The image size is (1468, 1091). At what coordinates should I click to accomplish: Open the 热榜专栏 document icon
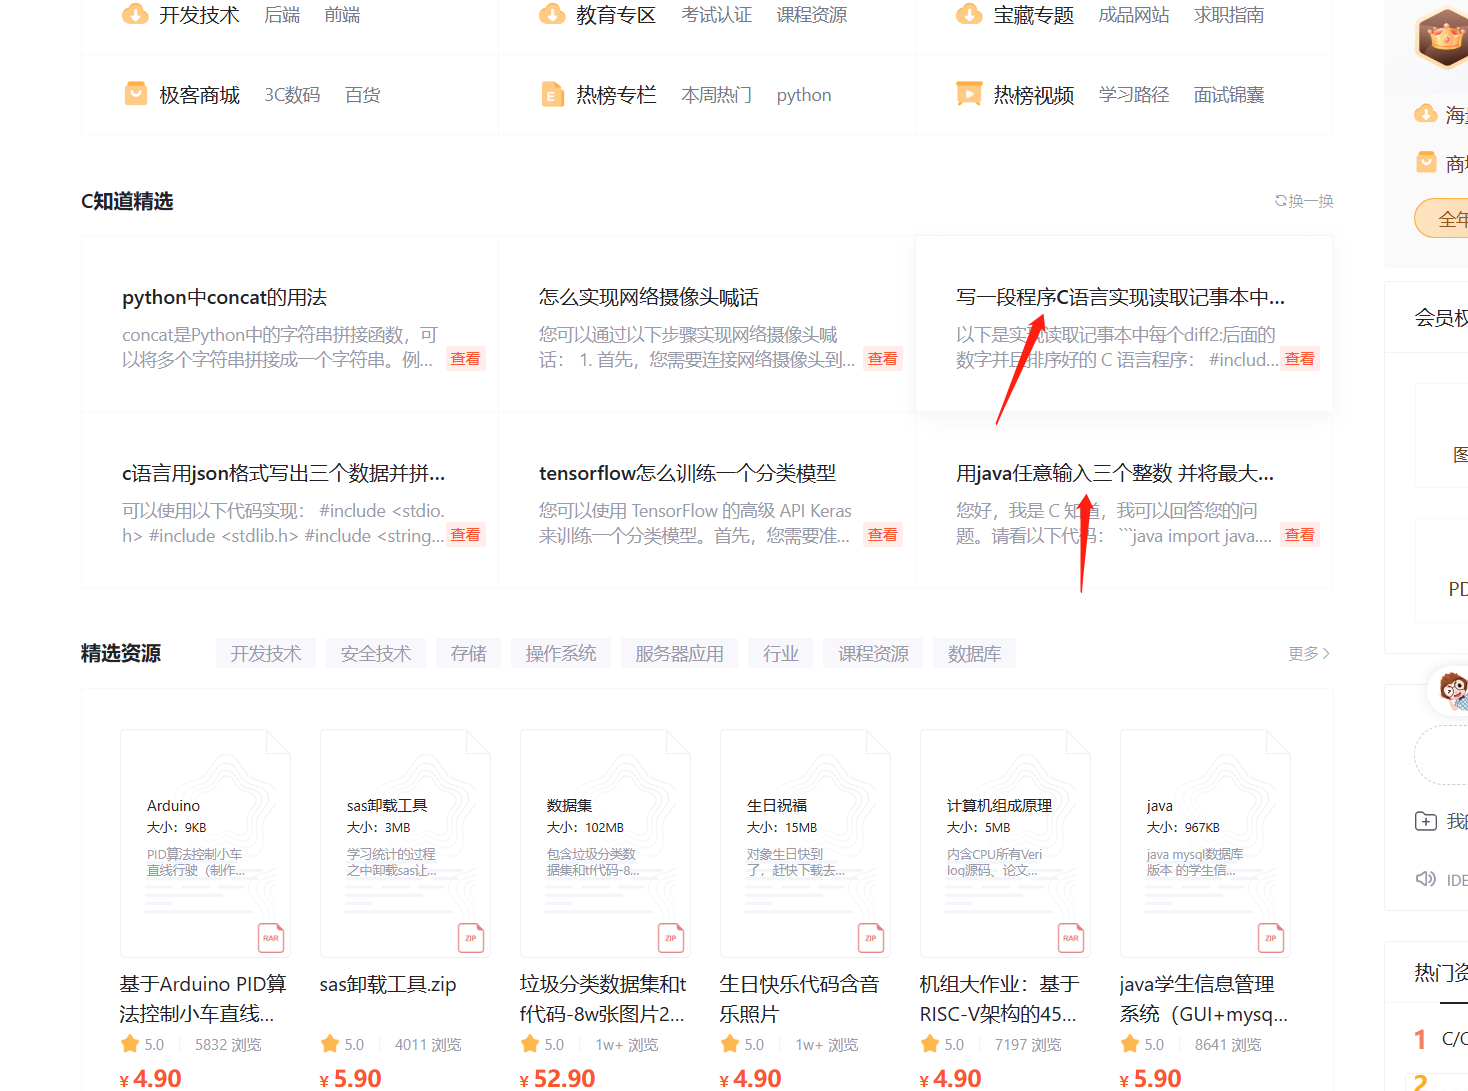(x=552, y=94)
